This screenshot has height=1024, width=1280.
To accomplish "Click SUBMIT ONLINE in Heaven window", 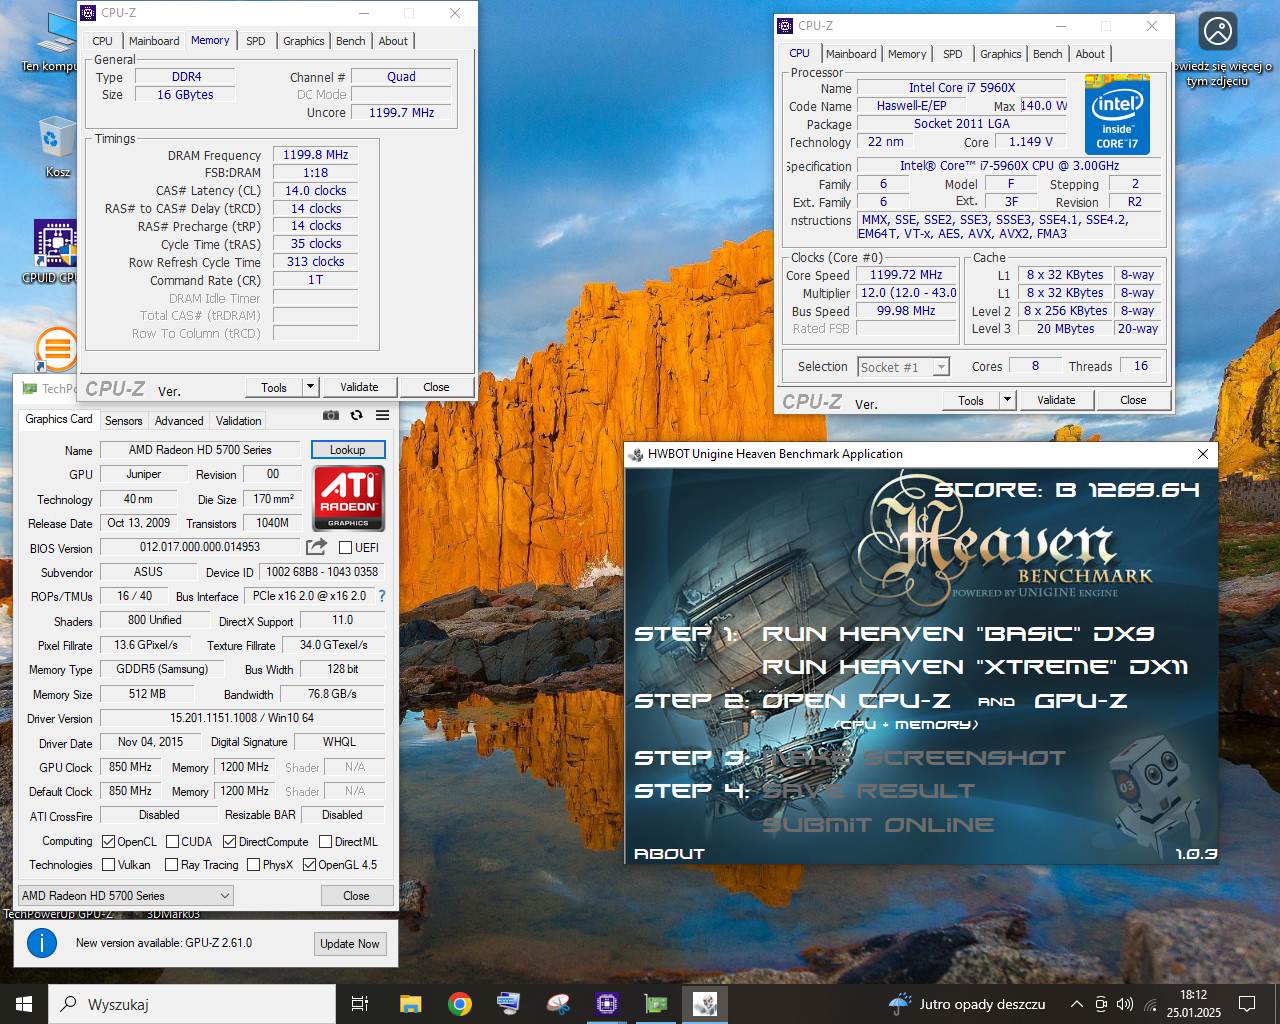I will (878, 825).
